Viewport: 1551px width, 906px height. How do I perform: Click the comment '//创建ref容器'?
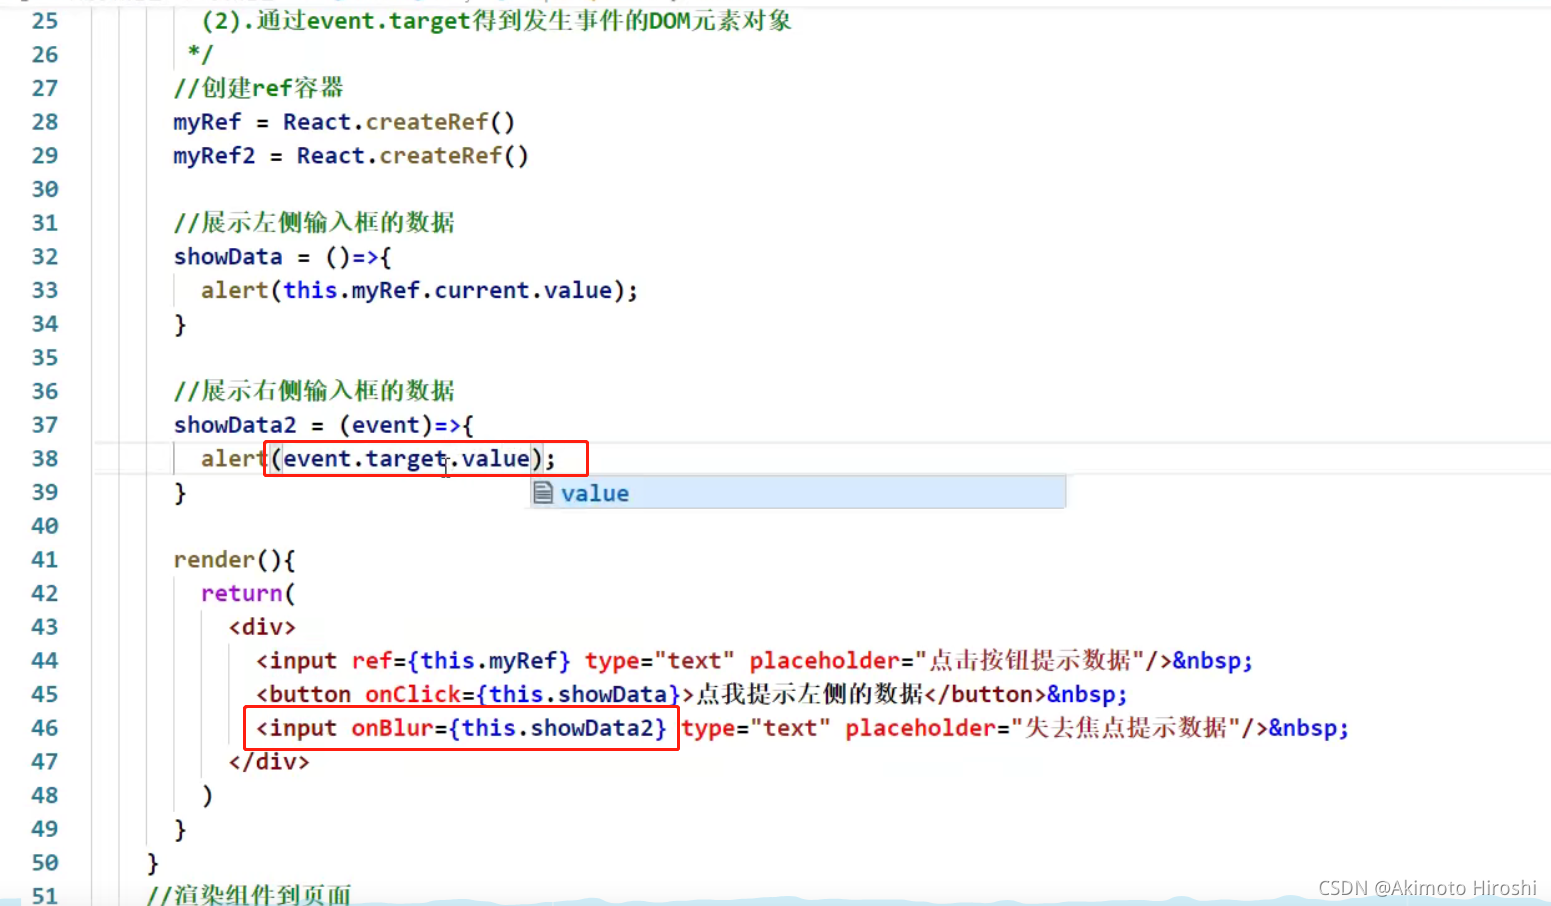coord(258,88)
